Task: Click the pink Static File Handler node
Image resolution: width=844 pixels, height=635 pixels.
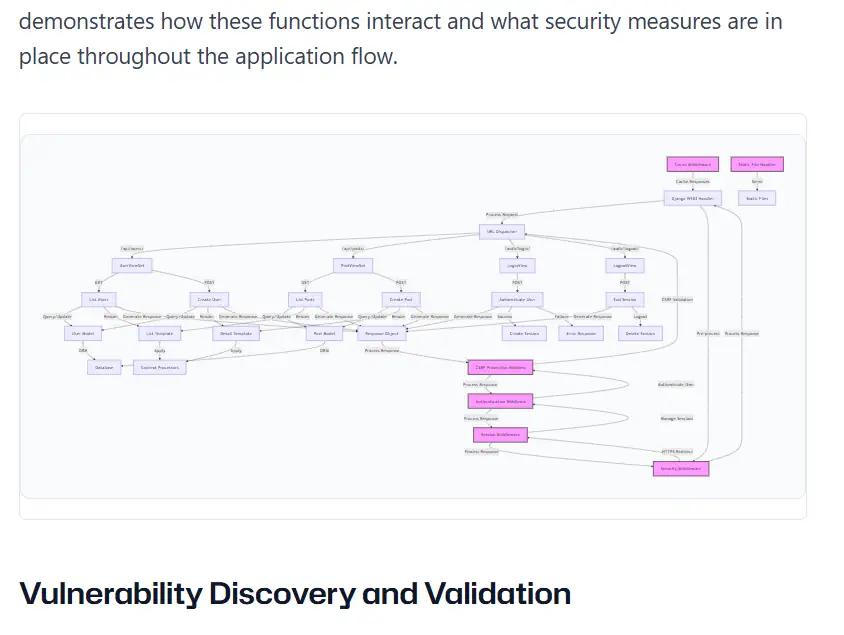Action: tap(757, 164)
